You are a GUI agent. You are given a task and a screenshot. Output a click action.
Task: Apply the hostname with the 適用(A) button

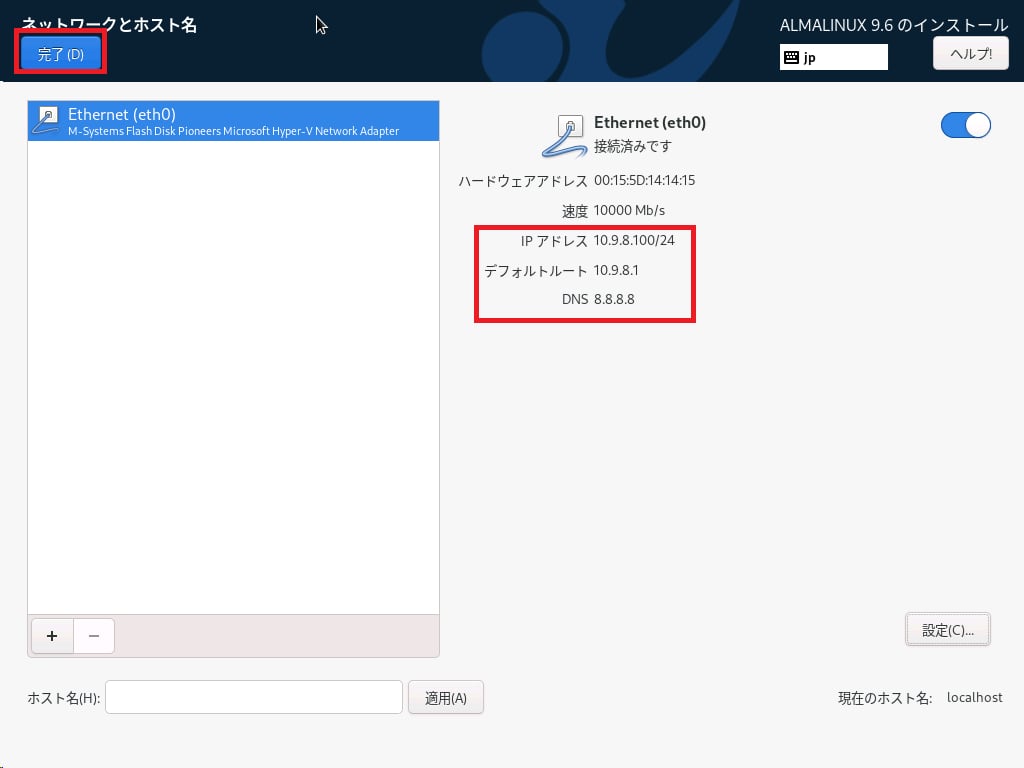[446, 698]
